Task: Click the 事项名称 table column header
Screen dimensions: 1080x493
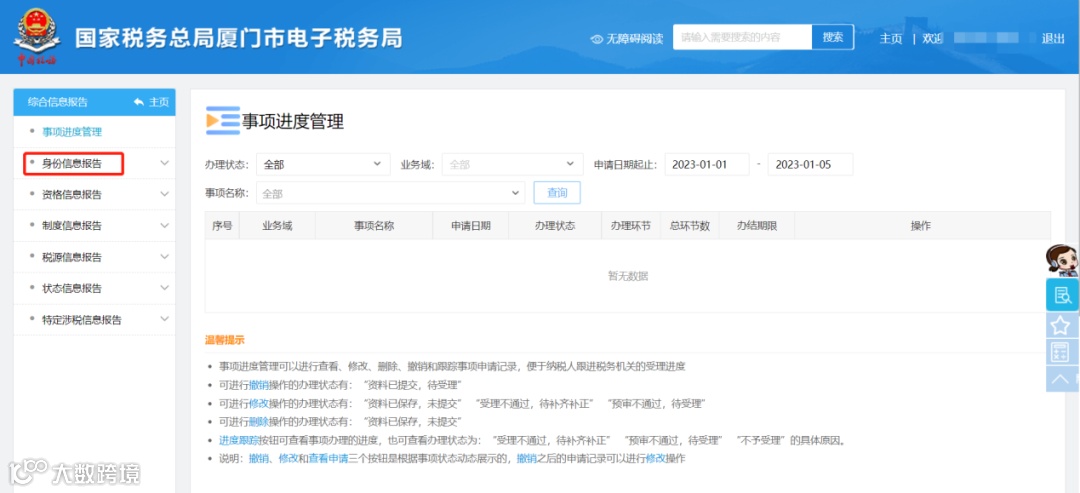Action: 374,226
